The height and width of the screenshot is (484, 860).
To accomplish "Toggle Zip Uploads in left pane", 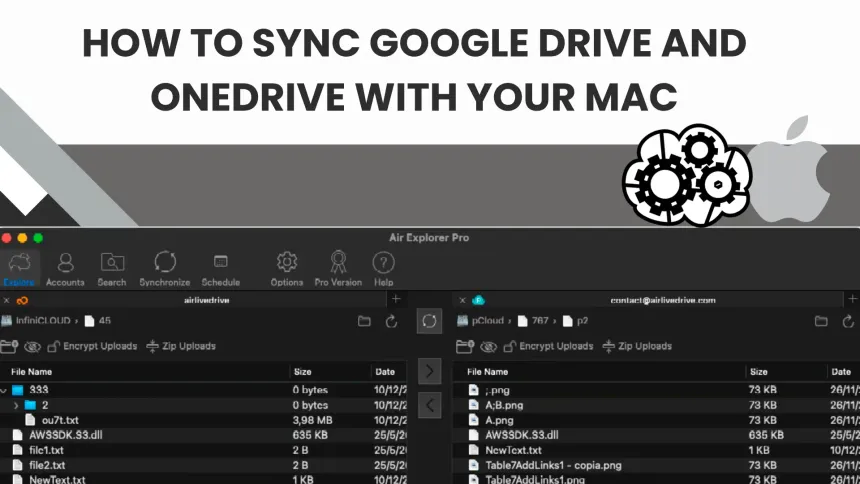I will pyautogui.click(x=181, y=346).
